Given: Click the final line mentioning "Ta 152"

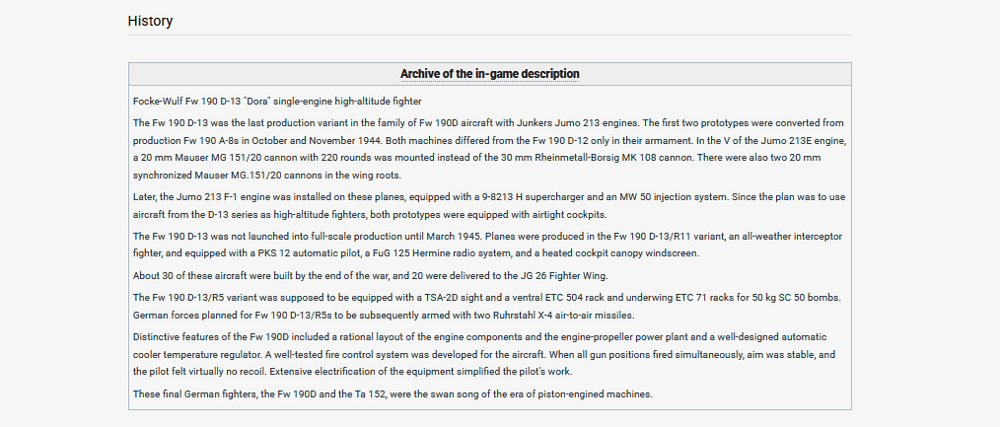Looking at the screenshot, I should (x=392, y=393).
